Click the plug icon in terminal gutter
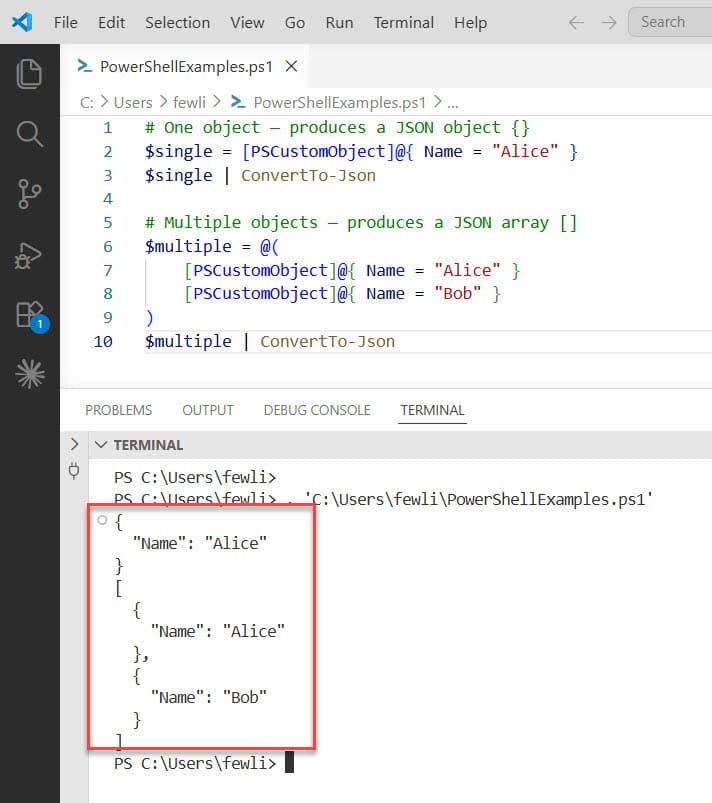Screen dimensions: 712x803 (74, 470)
